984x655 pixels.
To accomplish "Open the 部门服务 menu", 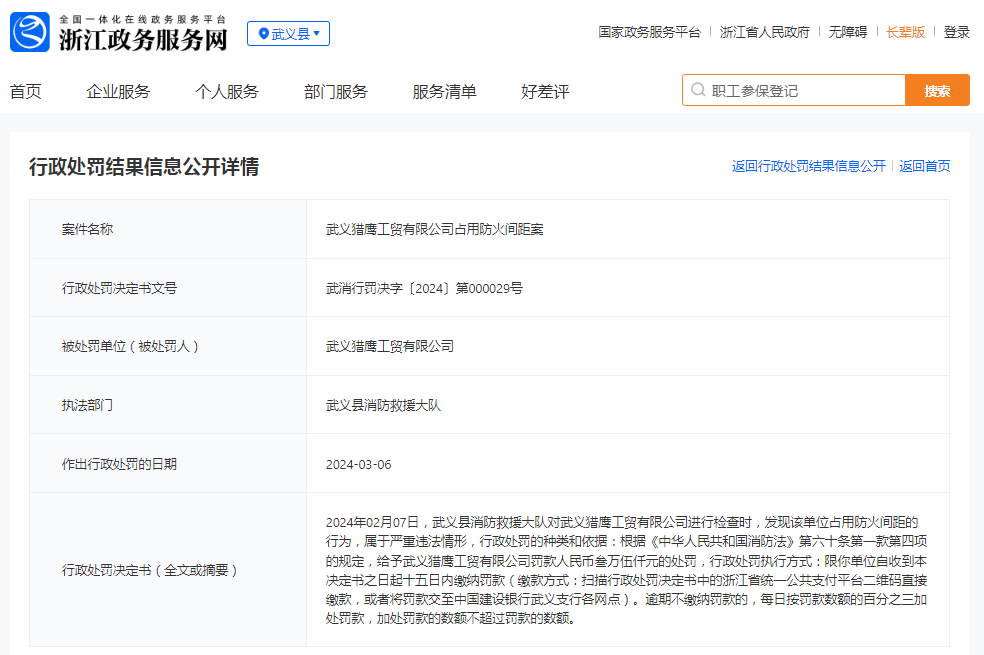I will point(336,92).
